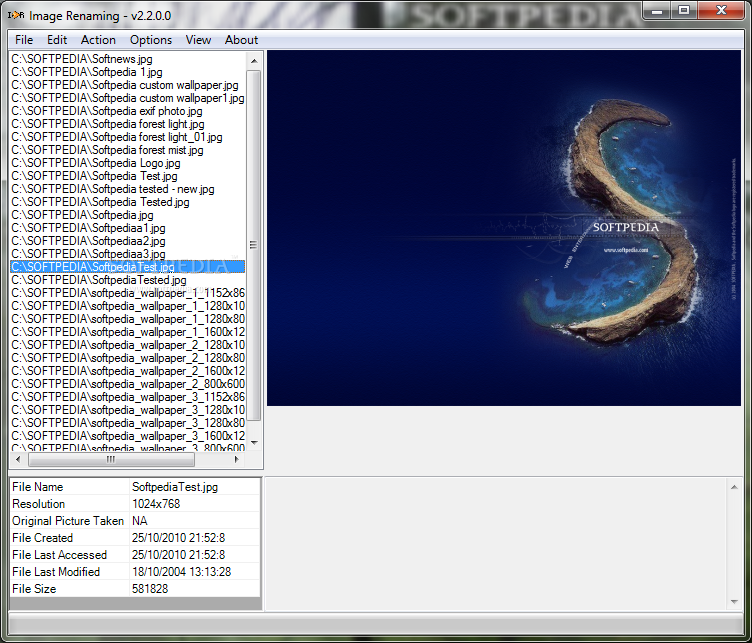Image resolution: width=752 pixels, height=643 pixels.
Task: Select Softpedia forest mist.jpg entry
Action: [128, 150]
